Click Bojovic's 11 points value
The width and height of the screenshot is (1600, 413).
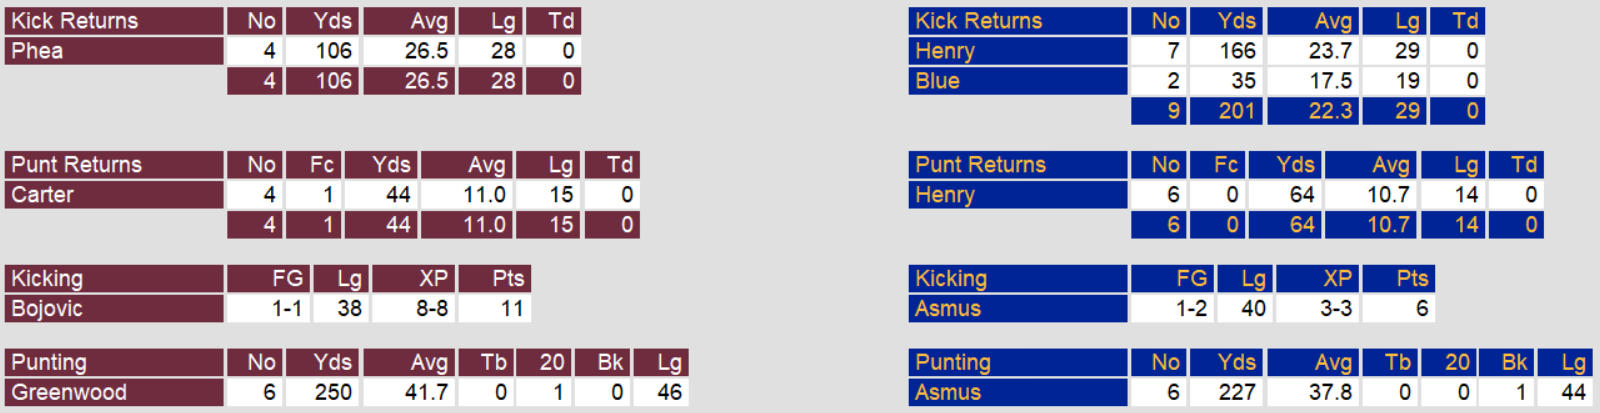[x=511, y=309]
